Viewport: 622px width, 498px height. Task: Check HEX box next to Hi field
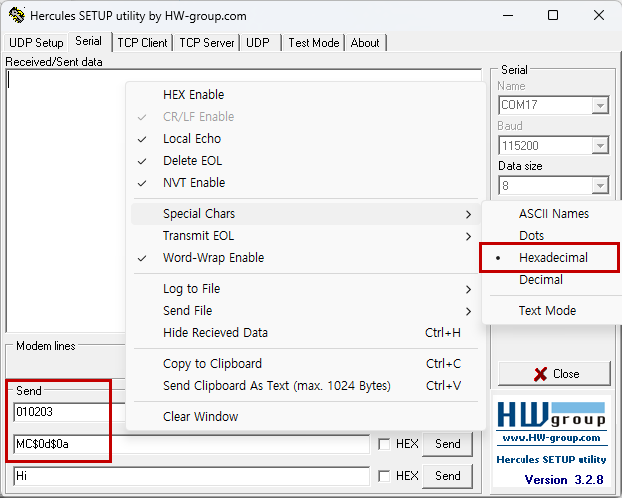coord(384,476)
